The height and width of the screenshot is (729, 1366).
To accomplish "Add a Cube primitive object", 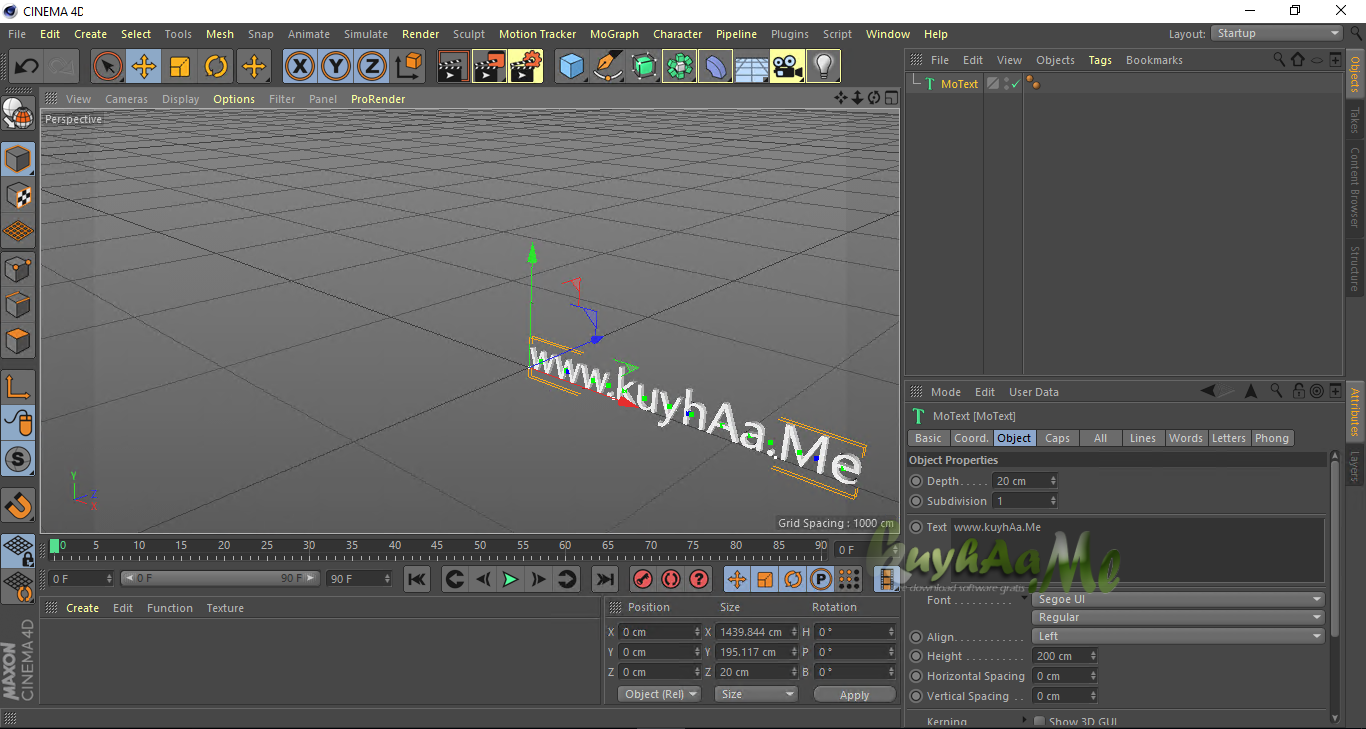I will click(571, 67).
